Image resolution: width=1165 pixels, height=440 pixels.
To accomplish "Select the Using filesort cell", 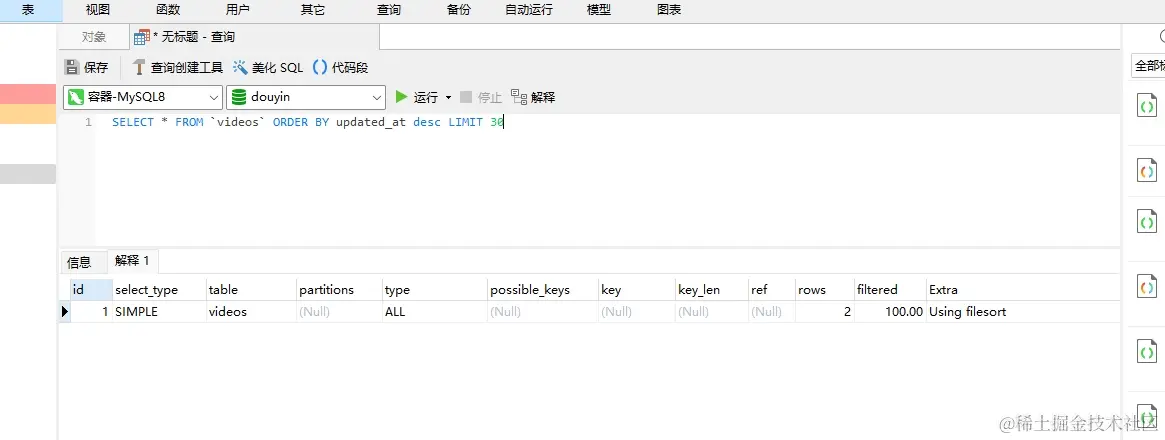I will click(x=1022, y=312).
